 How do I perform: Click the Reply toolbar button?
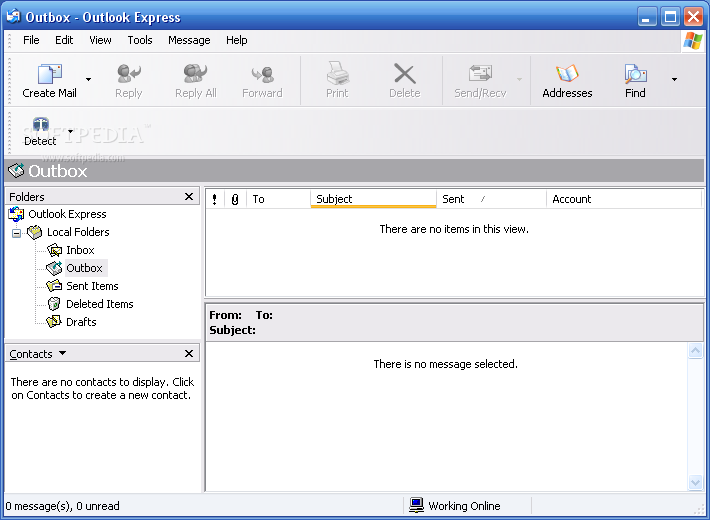coord(129,81)
